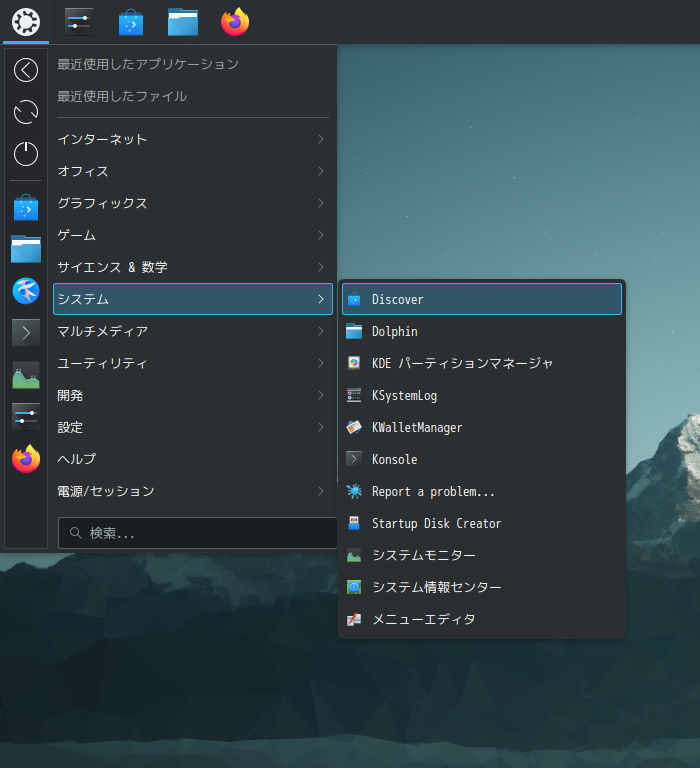The height and width of the screenshot is (768, 700).
Task: Click the ユーティリティ category label
Action: (102, 363)
